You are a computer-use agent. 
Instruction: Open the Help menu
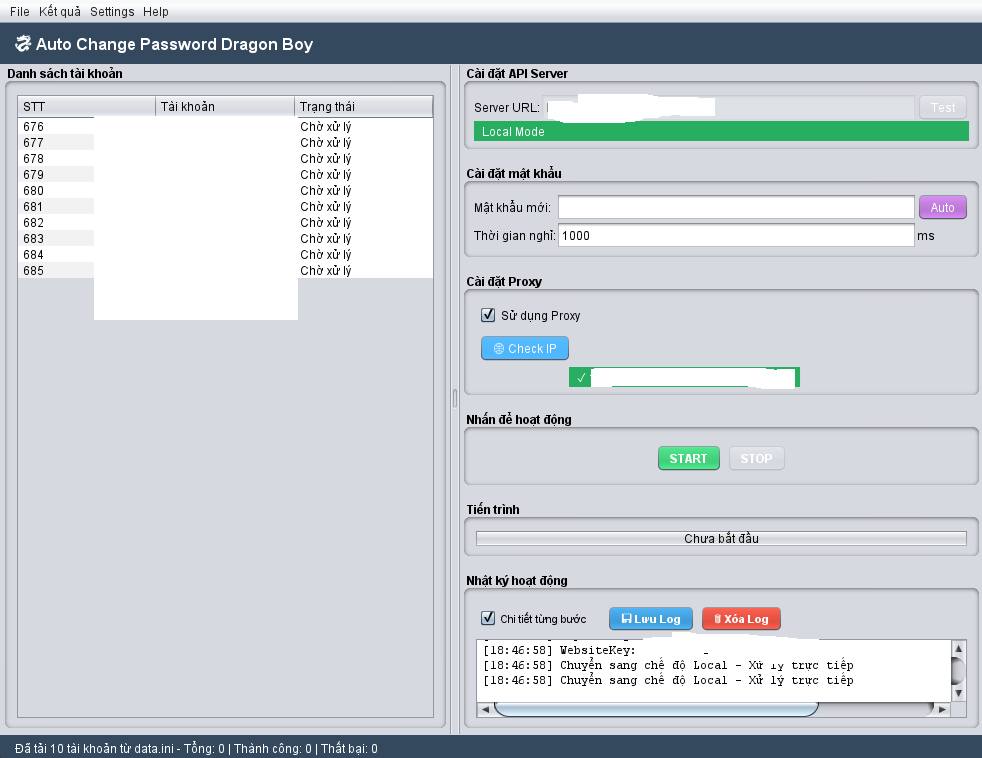[156, 12]
